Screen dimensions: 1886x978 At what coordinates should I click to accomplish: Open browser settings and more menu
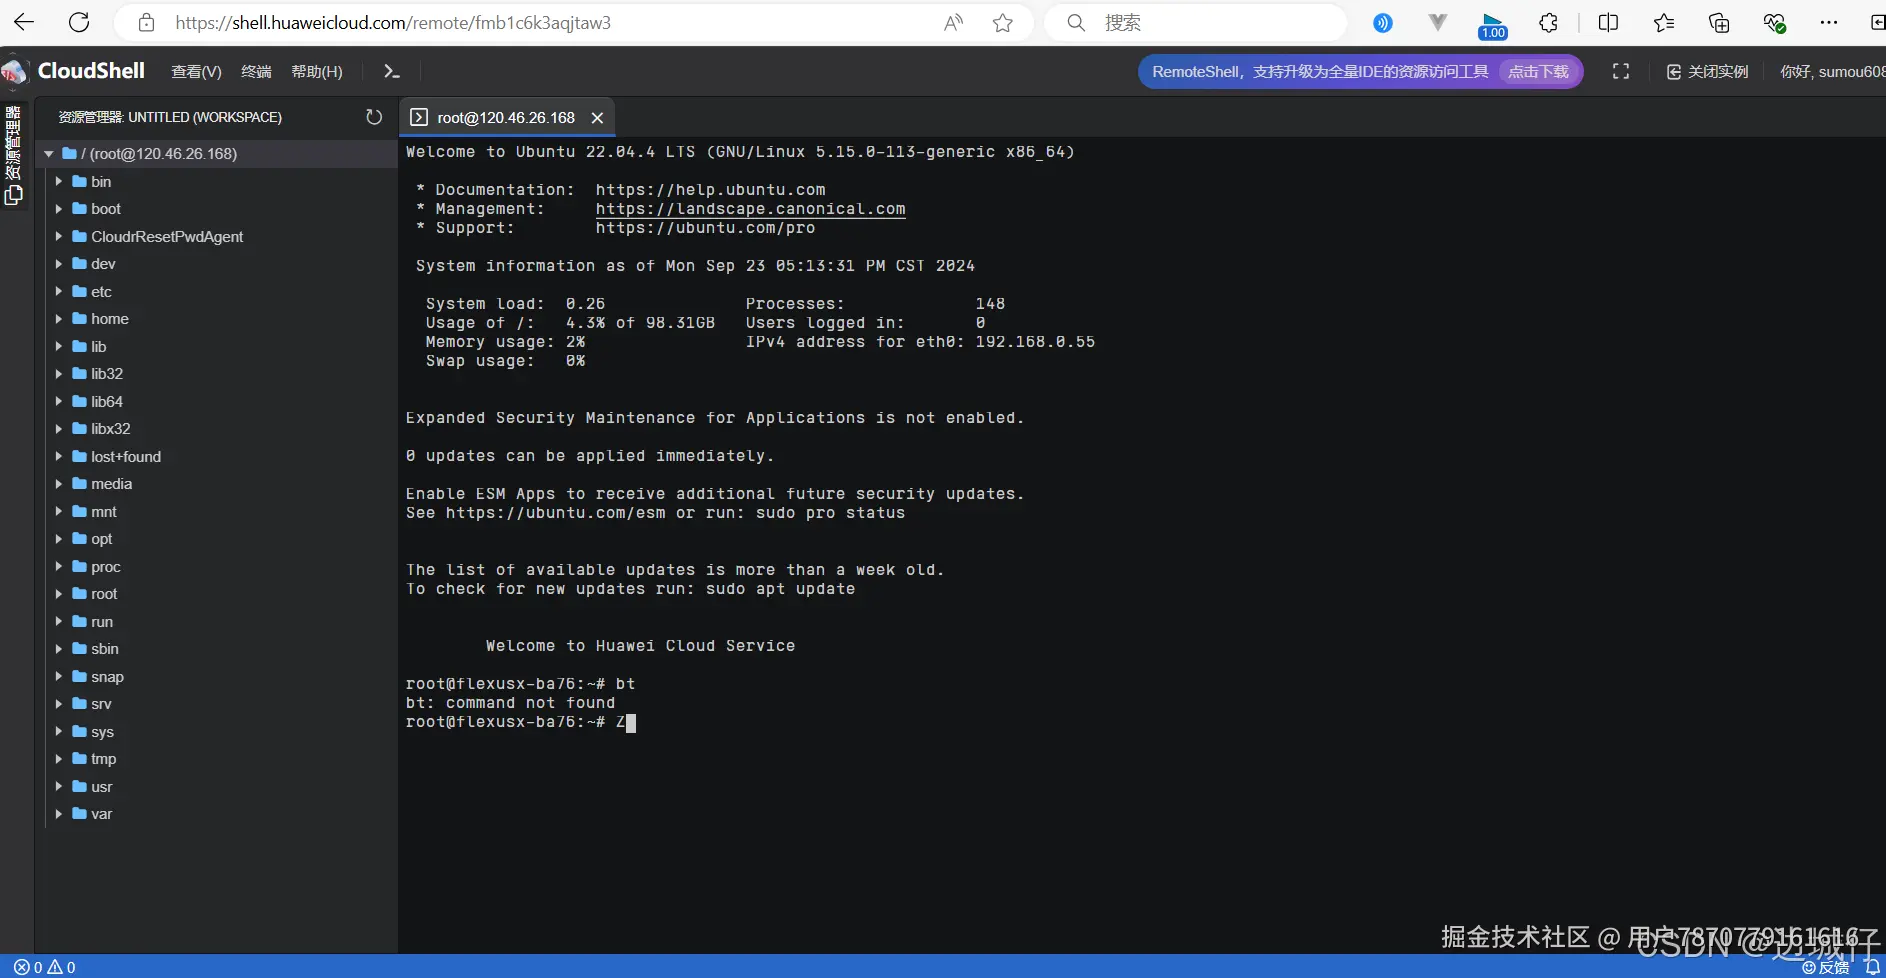coord(1829,22)
